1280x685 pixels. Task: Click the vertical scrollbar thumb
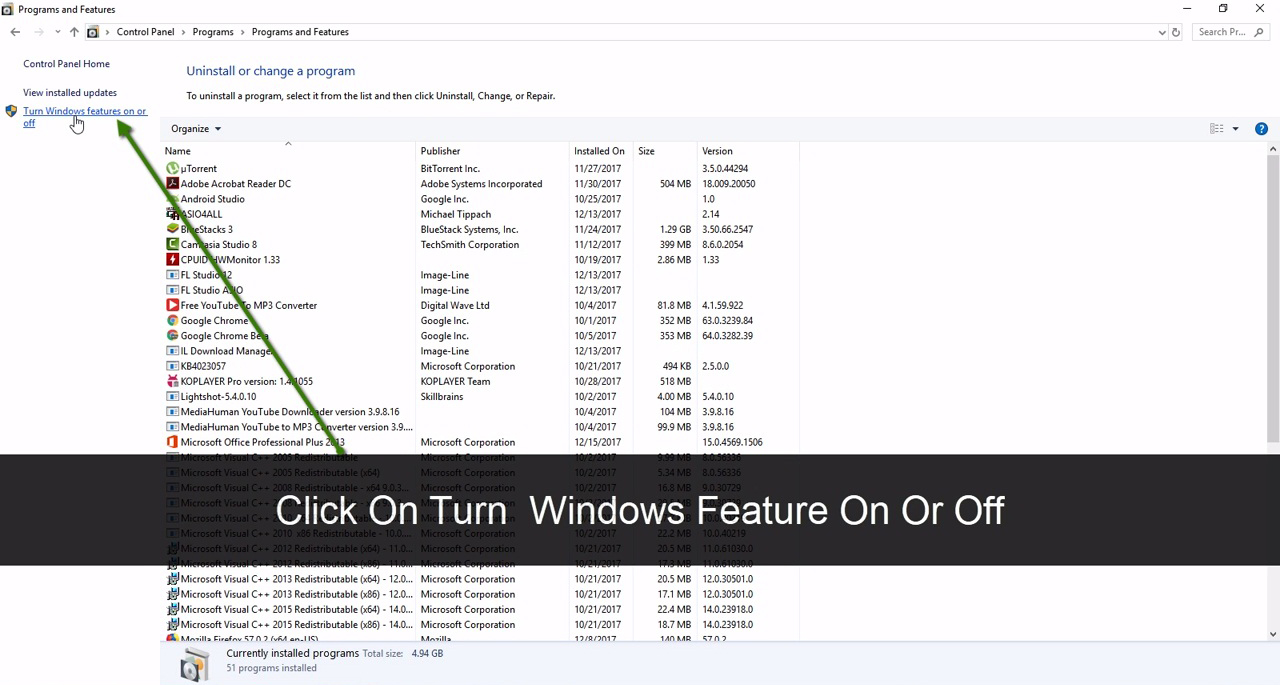point(1273,298)
